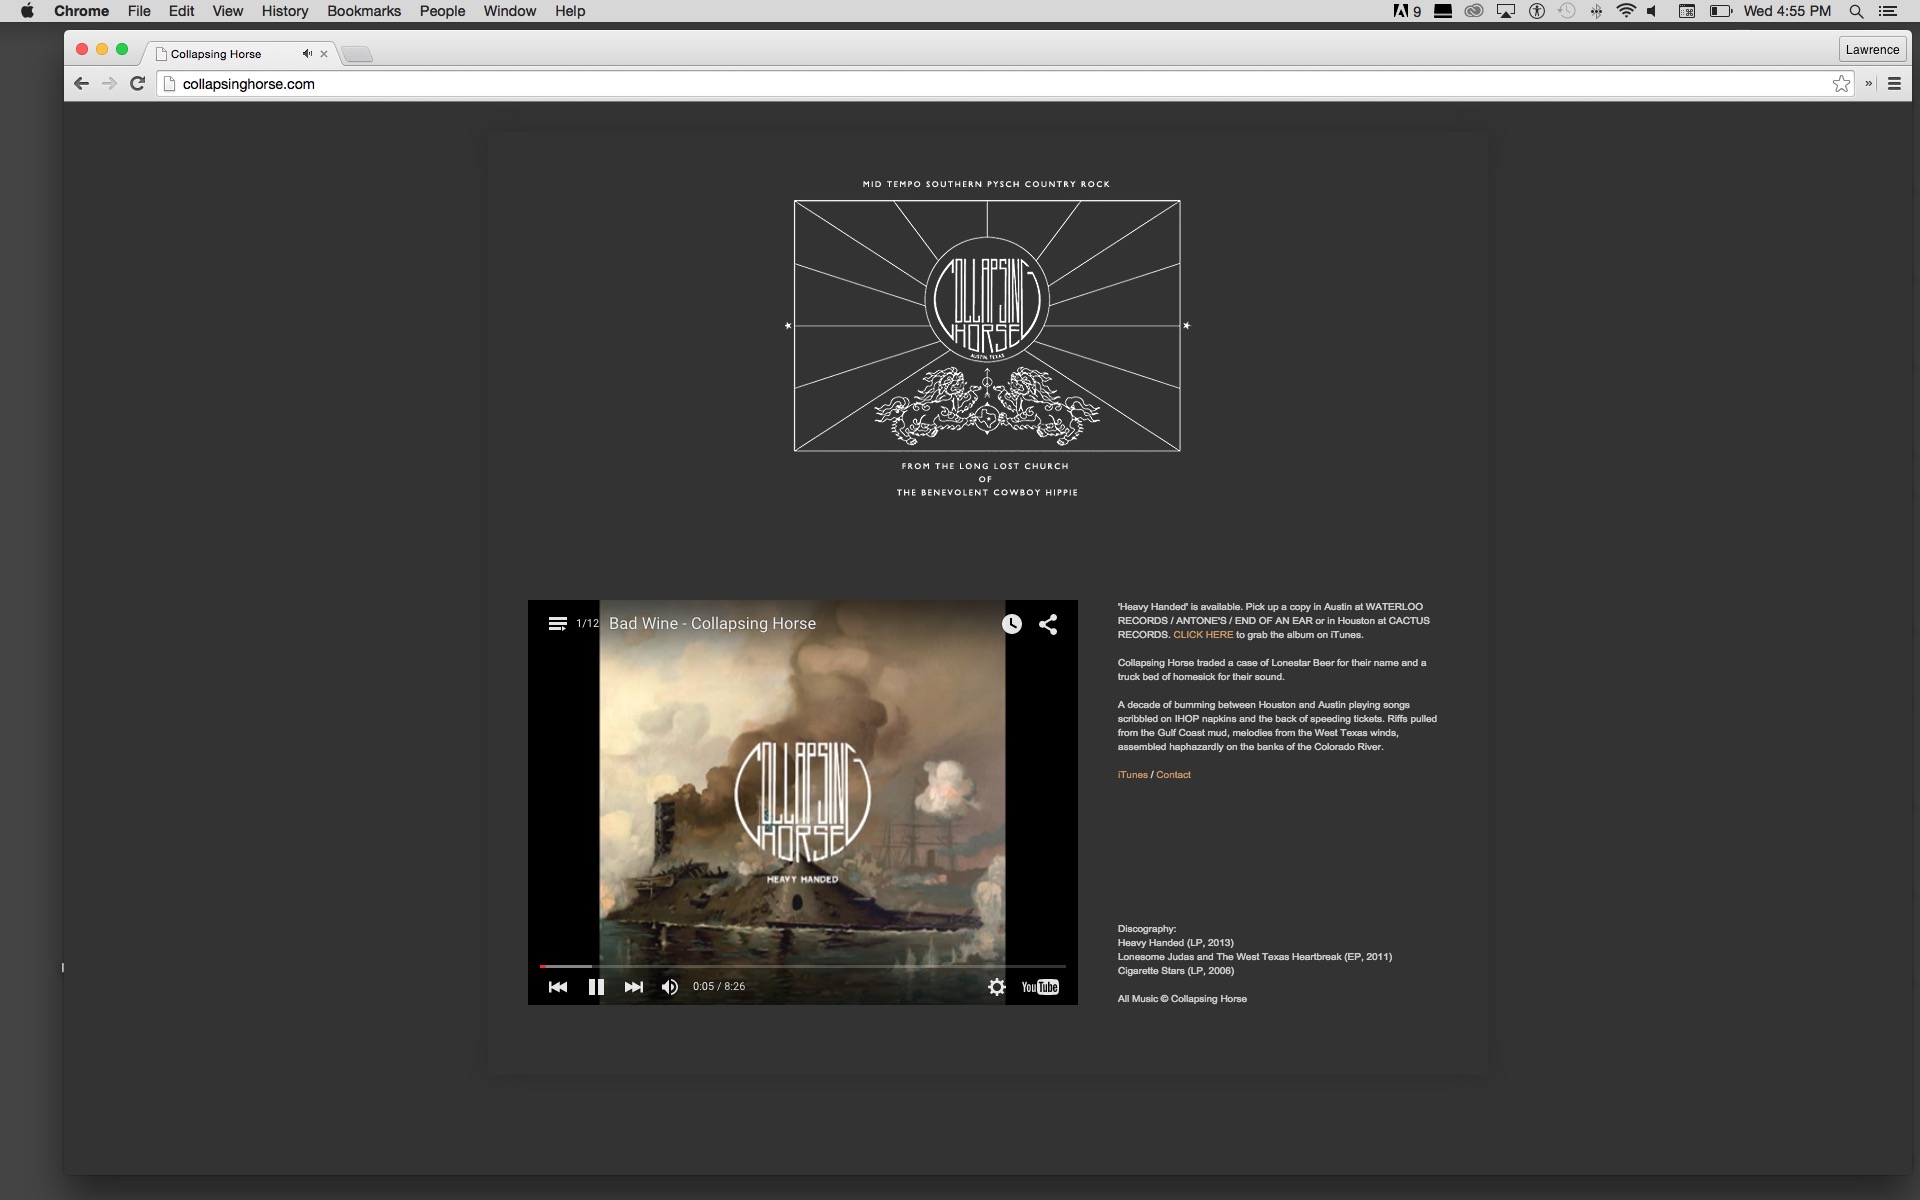Open the video share icon
The height and width of the screenshot is (1200, 1920).
1048,624
